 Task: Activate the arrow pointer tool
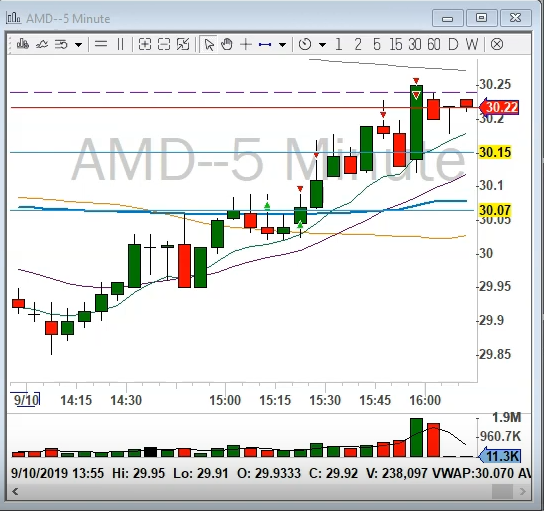(x=209, y=44)
